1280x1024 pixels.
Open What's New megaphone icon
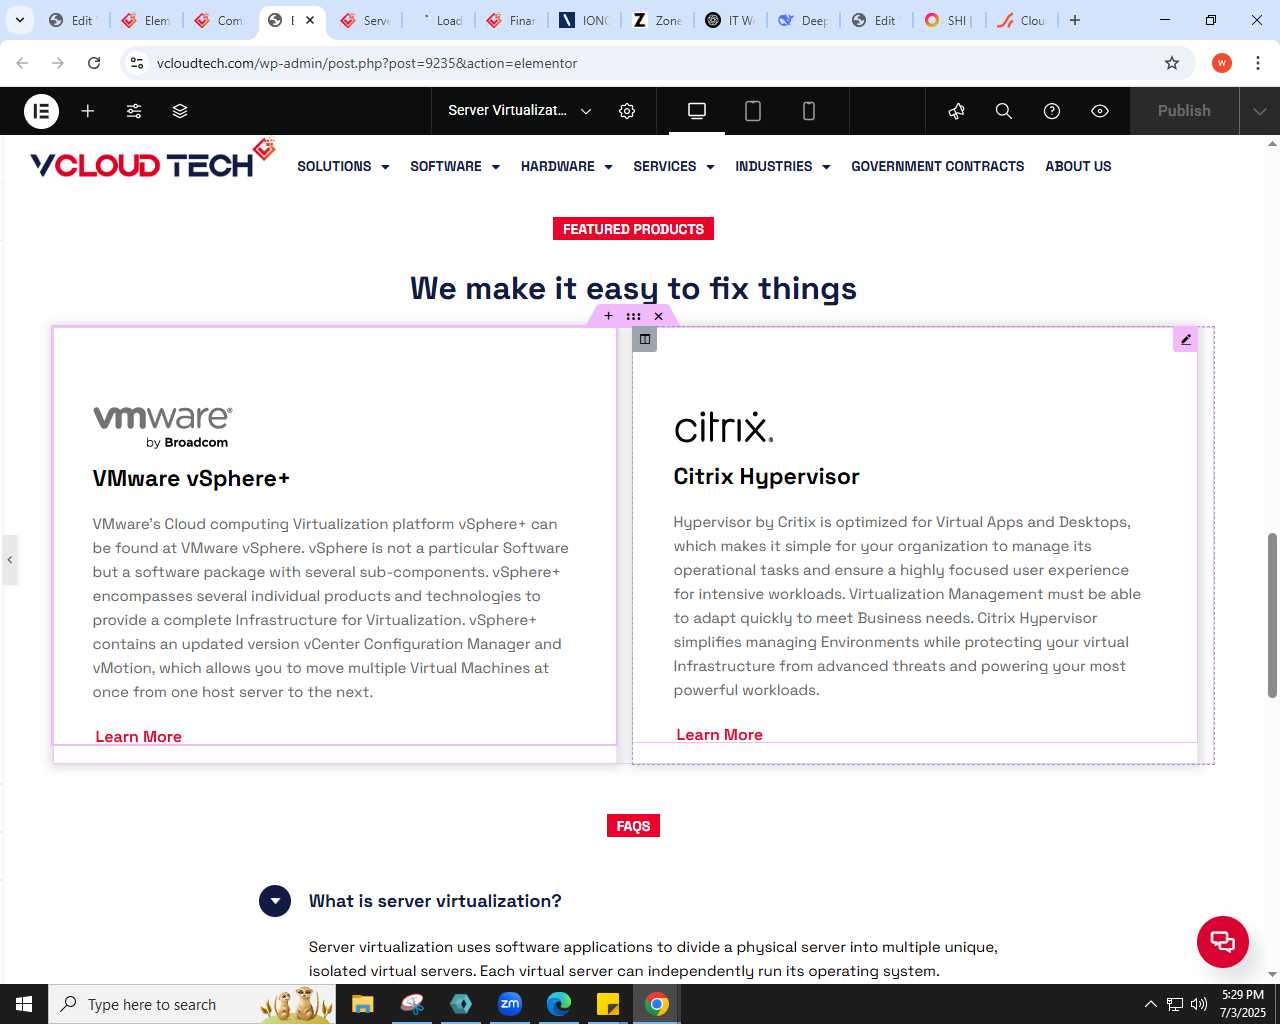tap(956, 111)
